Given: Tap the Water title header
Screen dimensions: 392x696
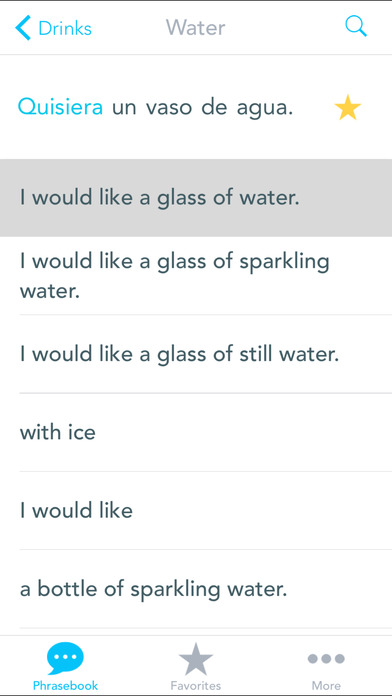Looking at the screenshot, I should click(196, 28).
